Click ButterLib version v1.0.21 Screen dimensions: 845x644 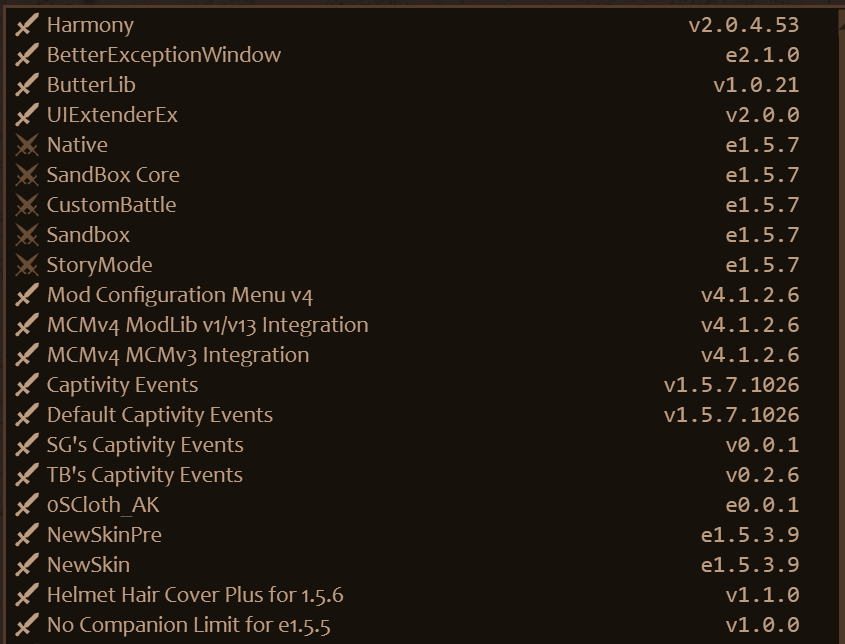click(x=756, y=85)
